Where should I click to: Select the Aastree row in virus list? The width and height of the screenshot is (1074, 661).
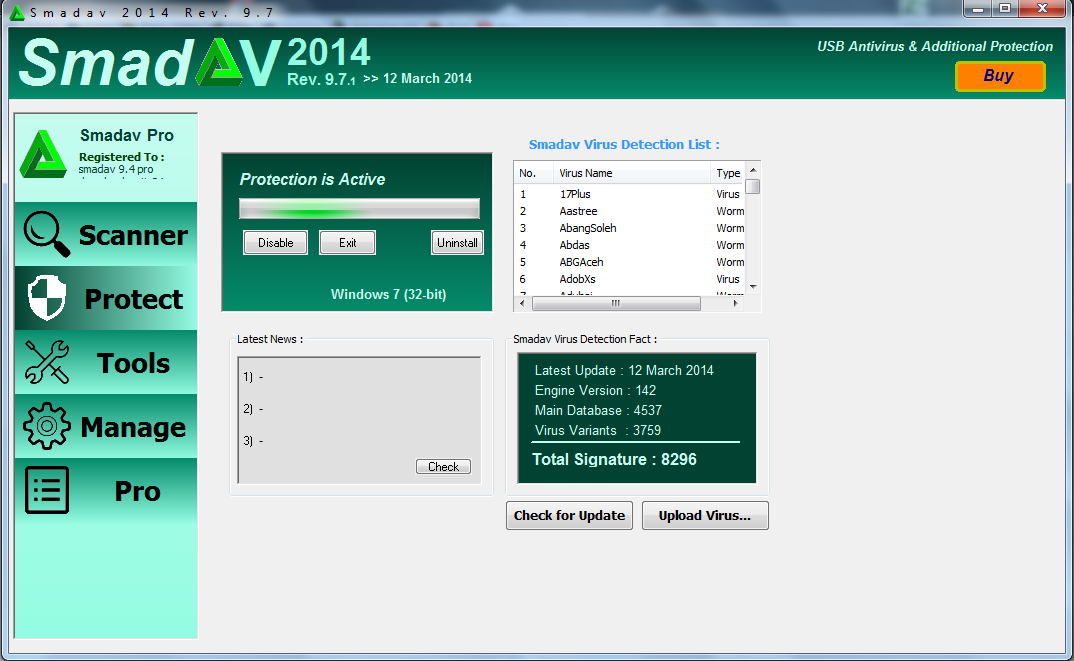(629, 212)
